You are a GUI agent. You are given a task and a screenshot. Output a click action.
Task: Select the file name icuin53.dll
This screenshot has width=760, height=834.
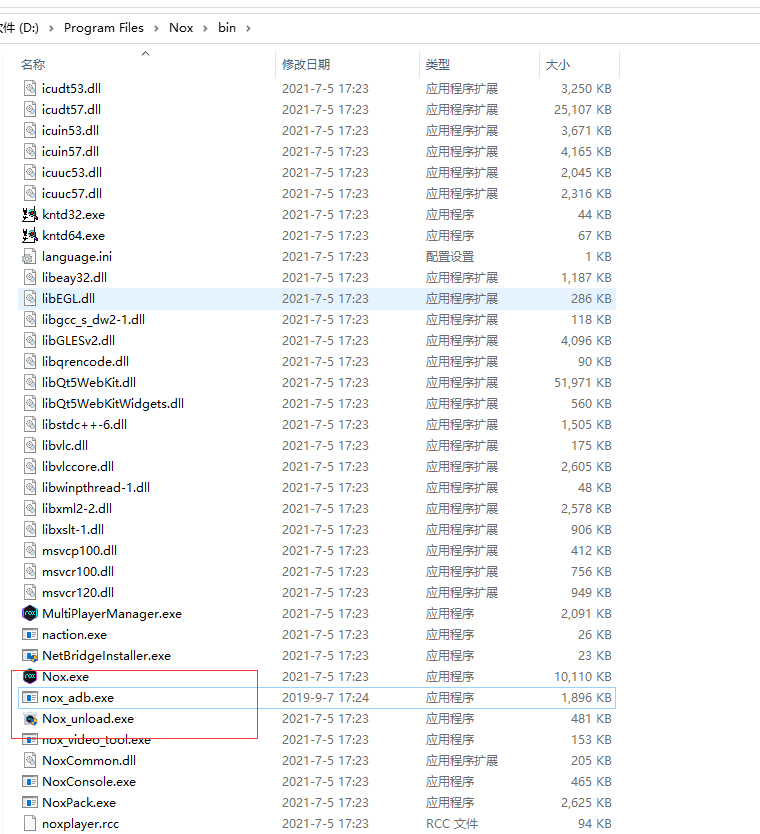coord(70,130)
